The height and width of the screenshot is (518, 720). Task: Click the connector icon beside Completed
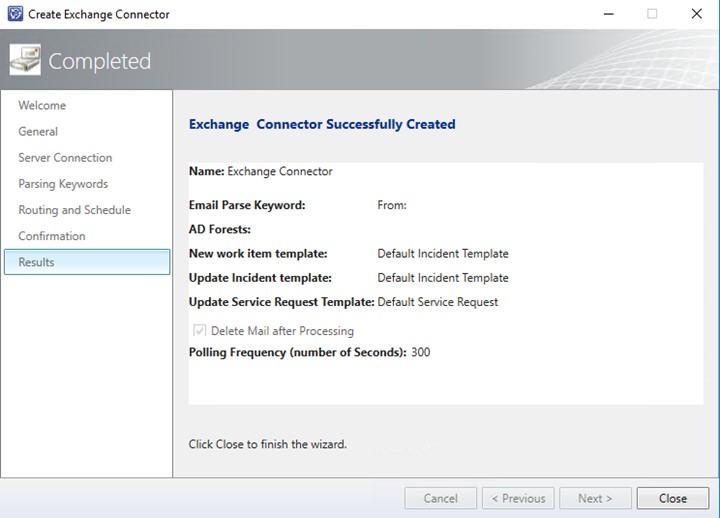(25, 60)
